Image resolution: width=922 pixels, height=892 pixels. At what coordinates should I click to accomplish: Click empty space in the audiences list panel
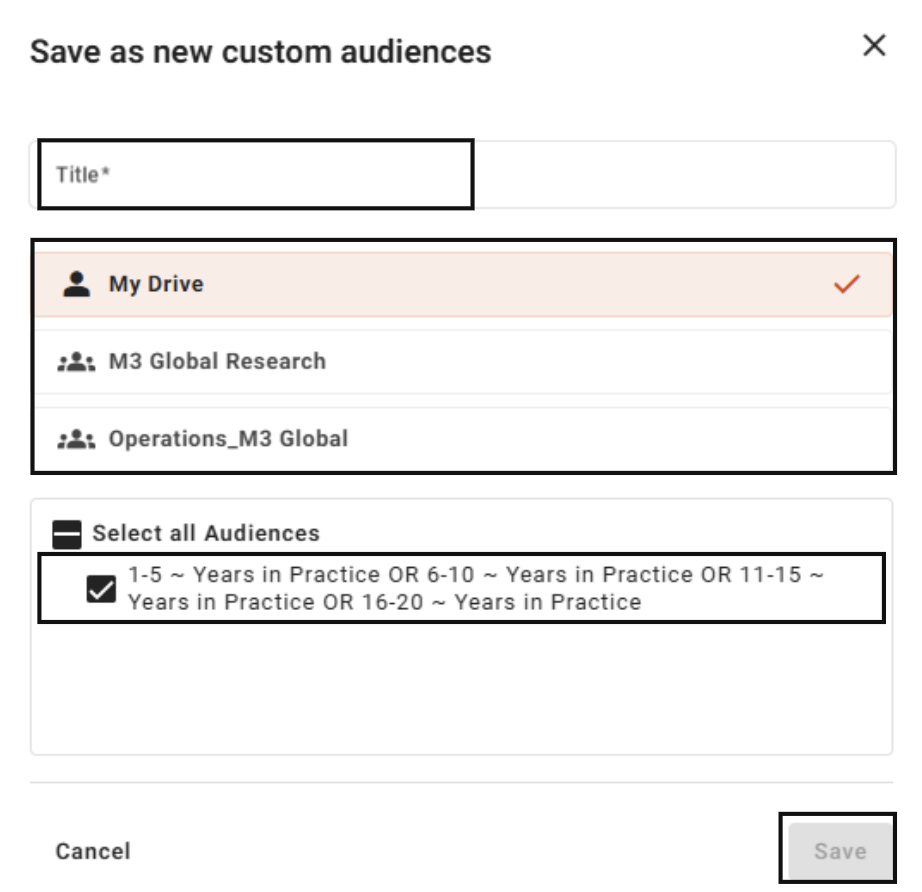coord(462,688)
